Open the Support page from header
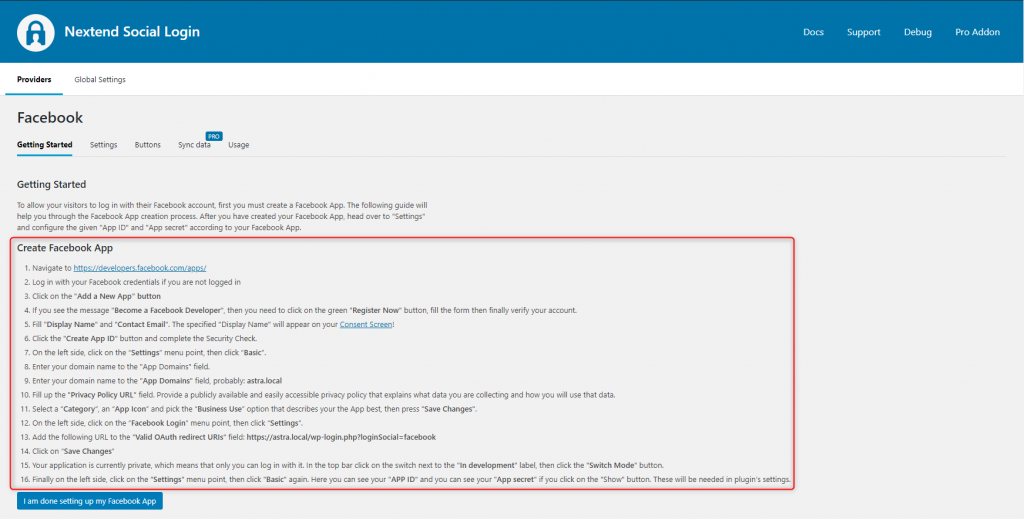 click(863, 32)
